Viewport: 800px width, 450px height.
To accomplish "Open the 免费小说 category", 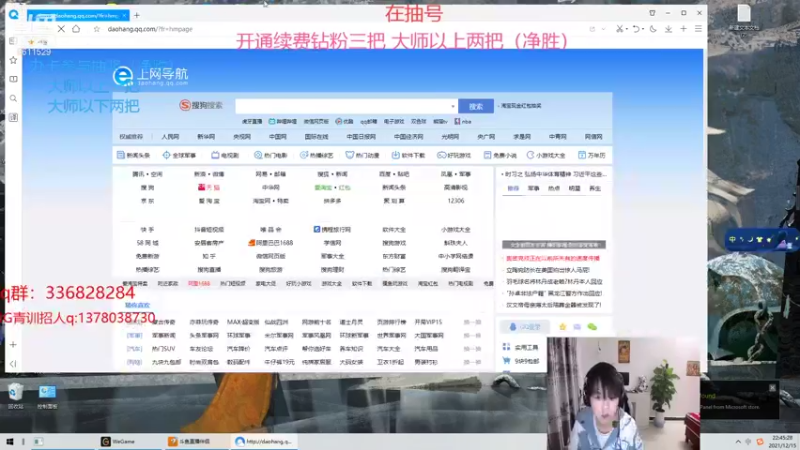I will (500, 155).
